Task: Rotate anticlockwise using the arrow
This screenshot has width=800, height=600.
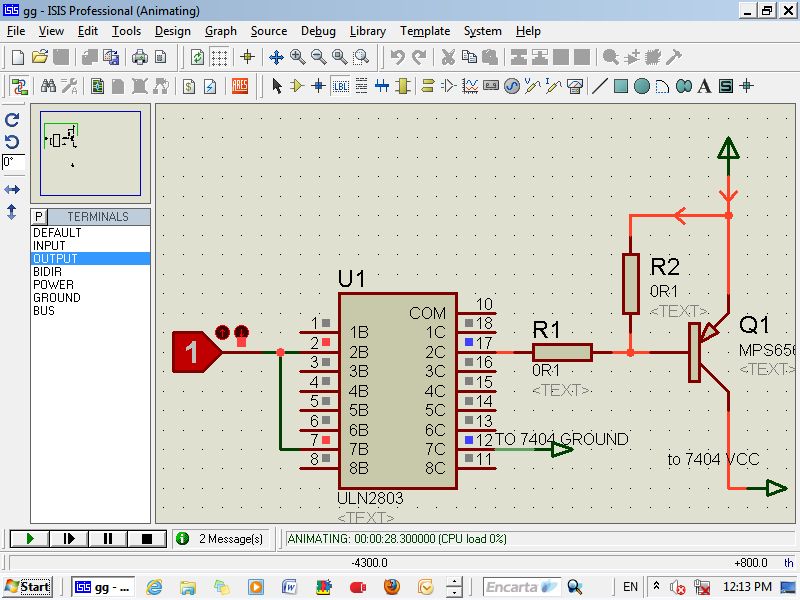Action: (x=12, y=142)
